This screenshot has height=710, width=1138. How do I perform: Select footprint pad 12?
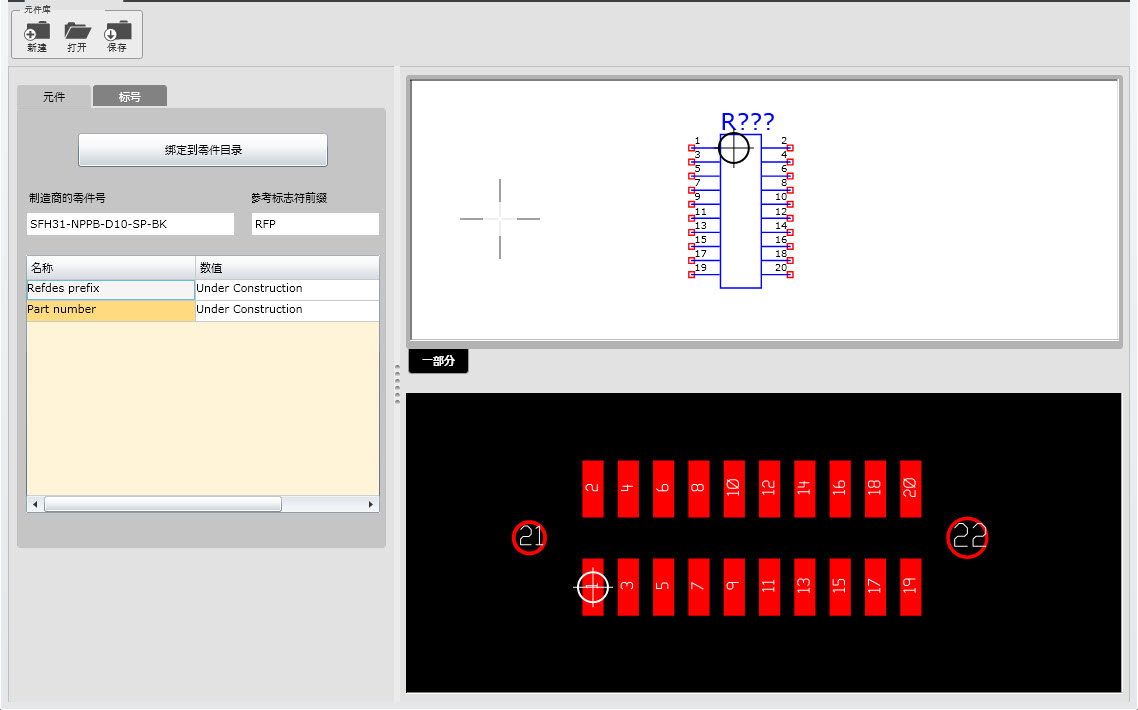point(769,489)
